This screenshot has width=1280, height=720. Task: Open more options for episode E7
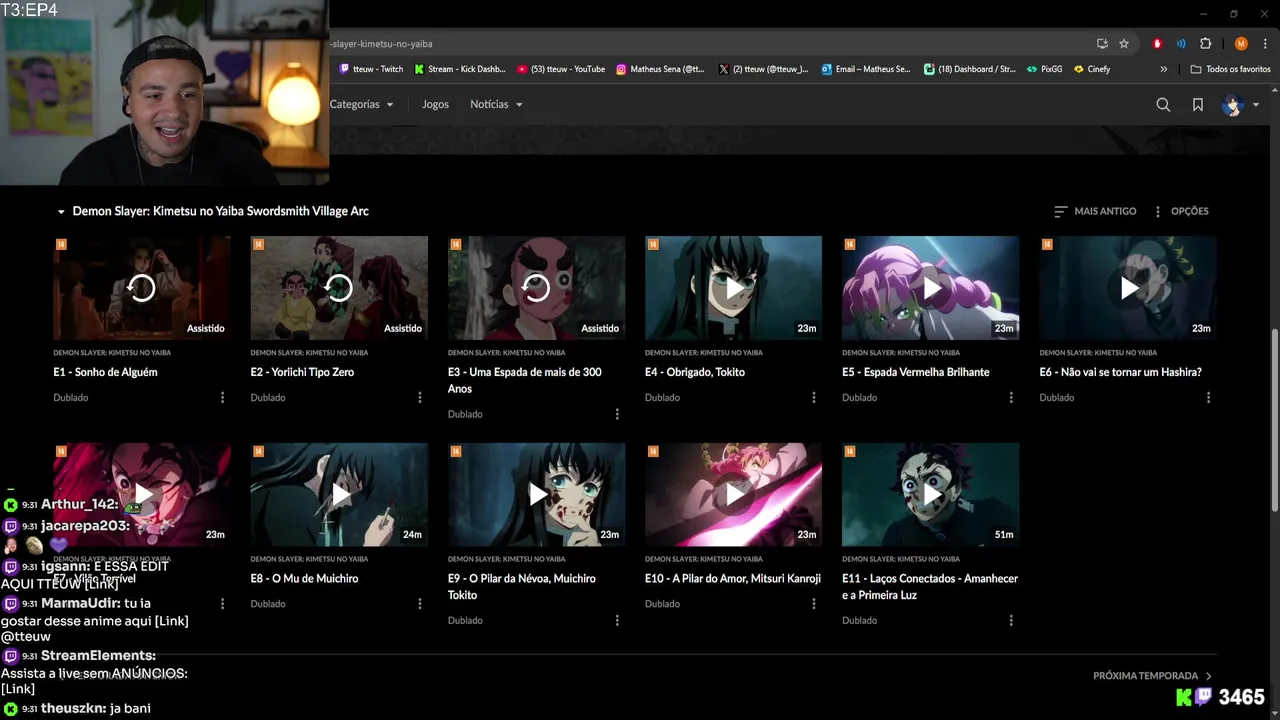222,604
